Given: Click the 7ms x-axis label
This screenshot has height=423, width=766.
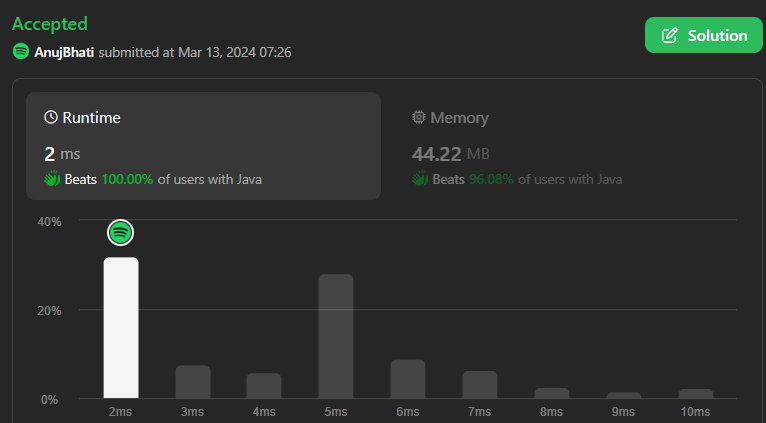Looking at the screenshot, I should click(480, 412).
